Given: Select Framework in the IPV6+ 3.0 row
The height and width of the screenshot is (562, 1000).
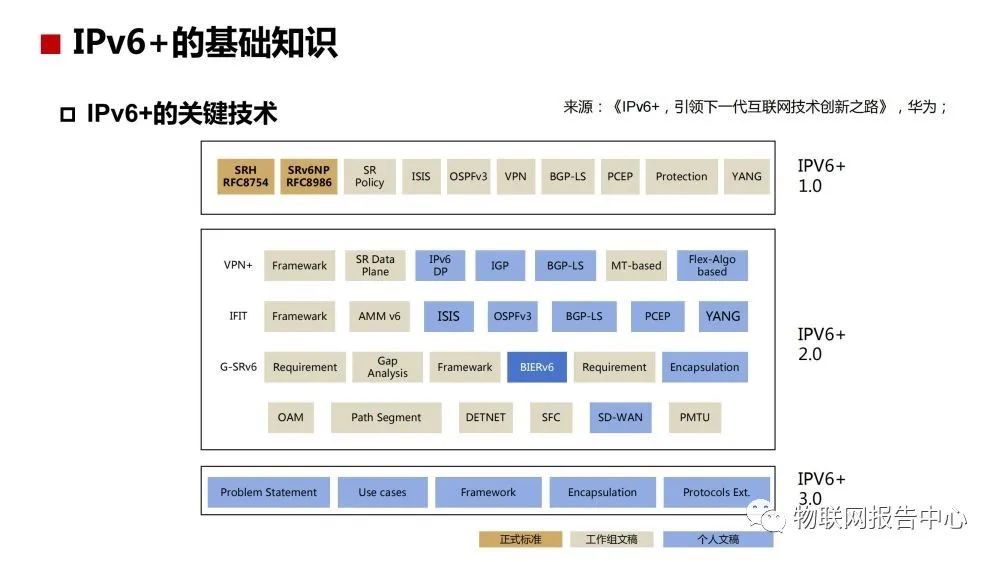Looking at the screenshot, I should point(489,492).
